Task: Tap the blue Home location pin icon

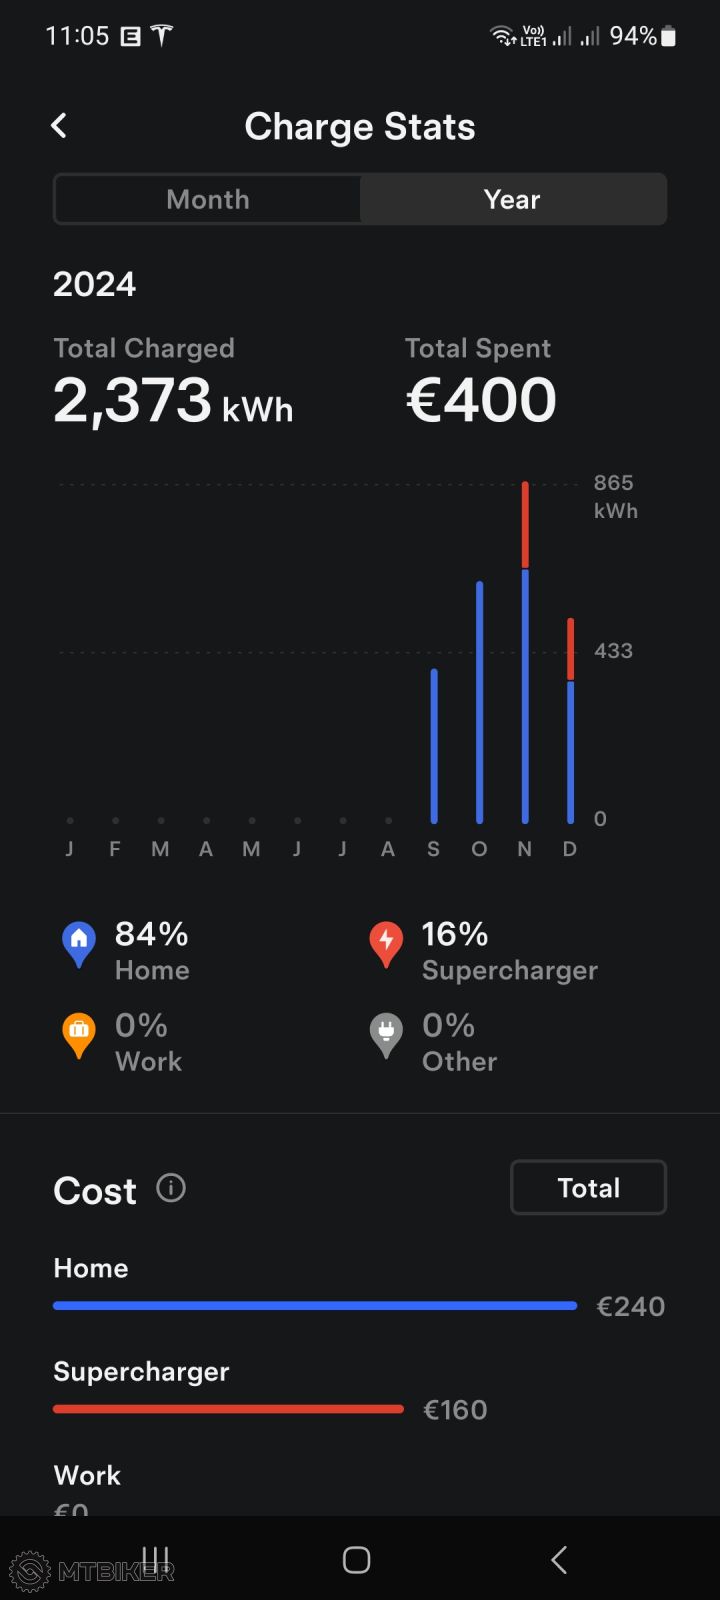Action: (79, 943)
